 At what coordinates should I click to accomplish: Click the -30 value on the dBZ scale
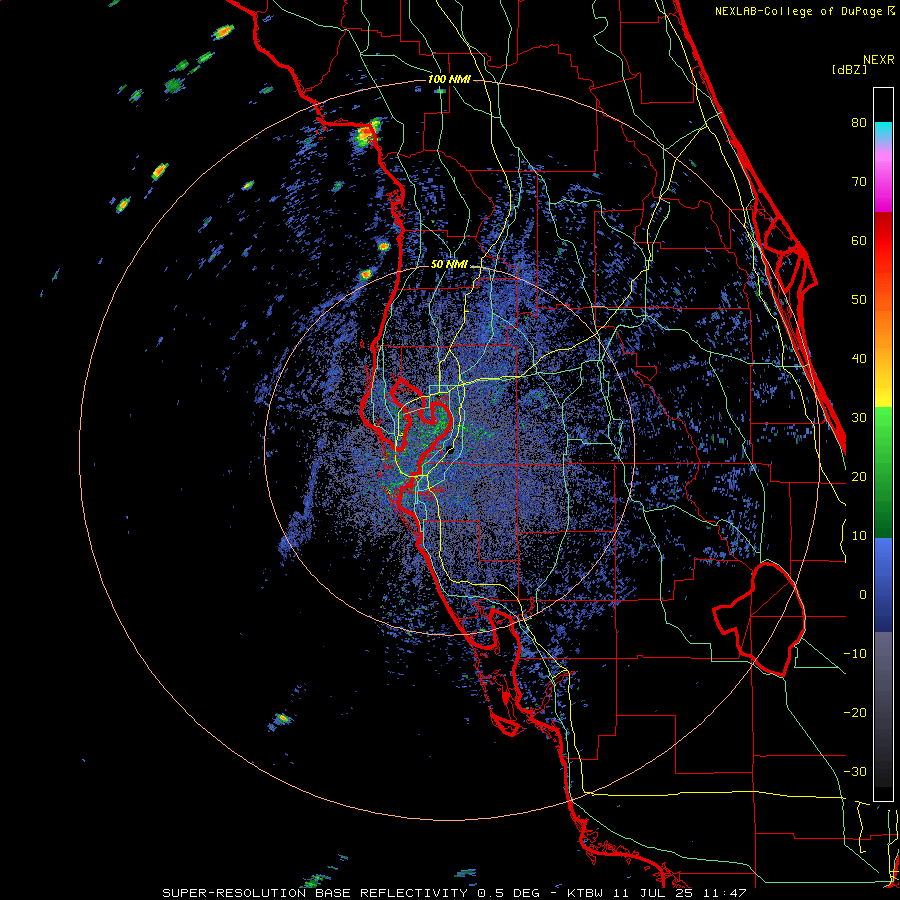pos(855,772)
